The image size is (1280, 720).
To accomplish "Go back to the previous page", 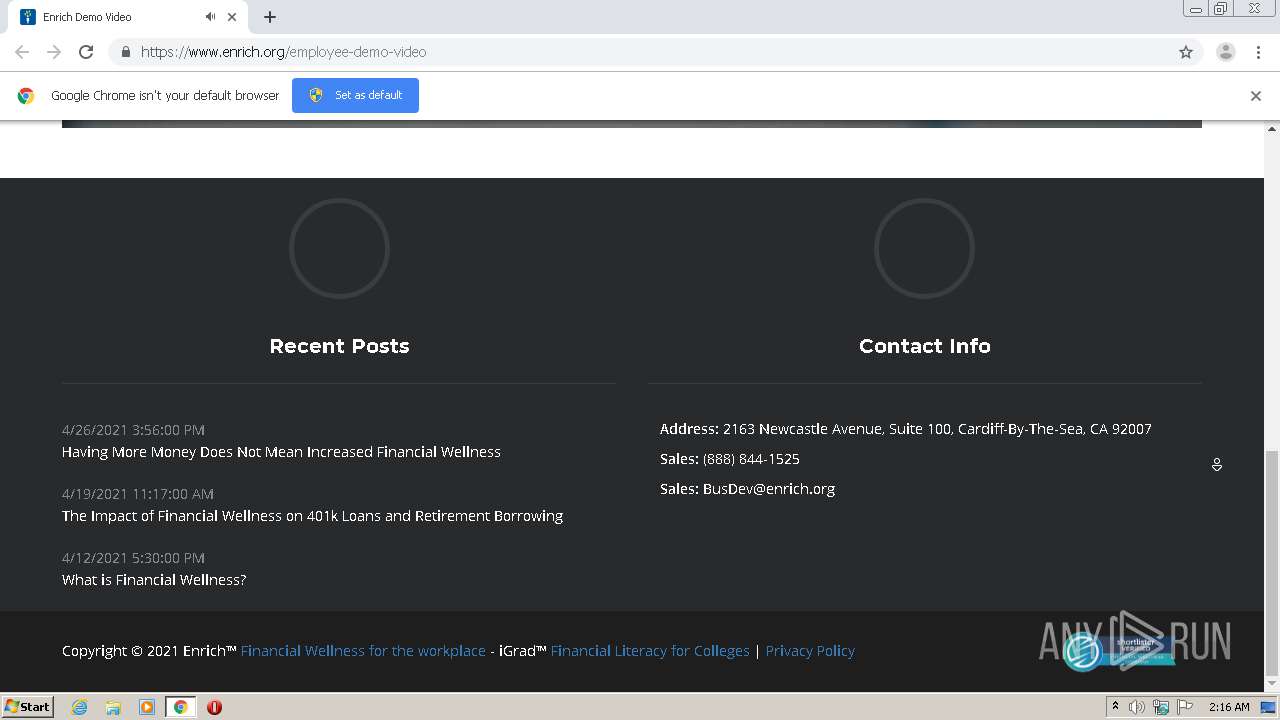I will [22, 52].
